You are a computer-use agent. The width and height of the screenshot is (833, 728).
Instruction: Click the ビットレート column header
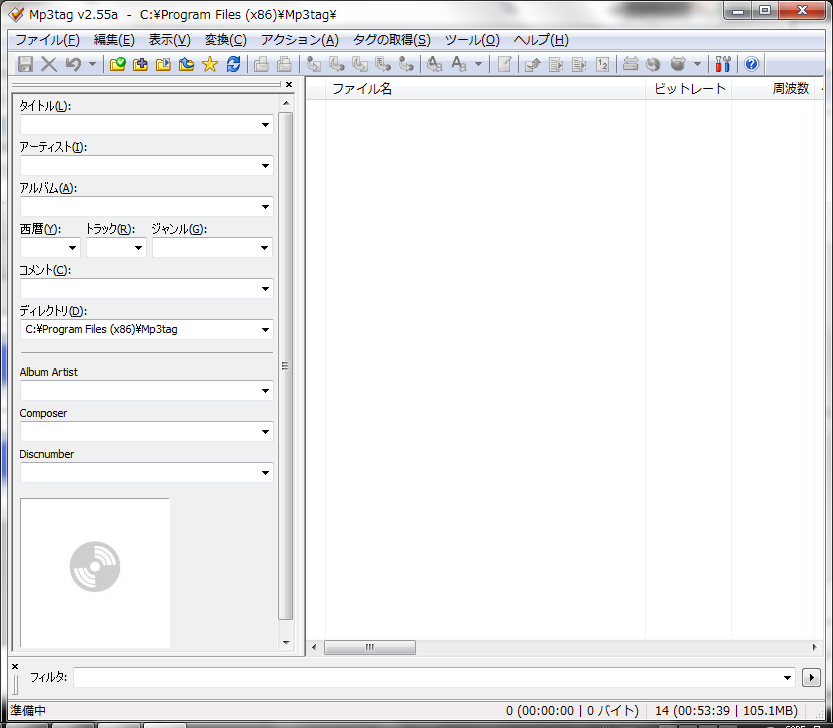[688, 89]
